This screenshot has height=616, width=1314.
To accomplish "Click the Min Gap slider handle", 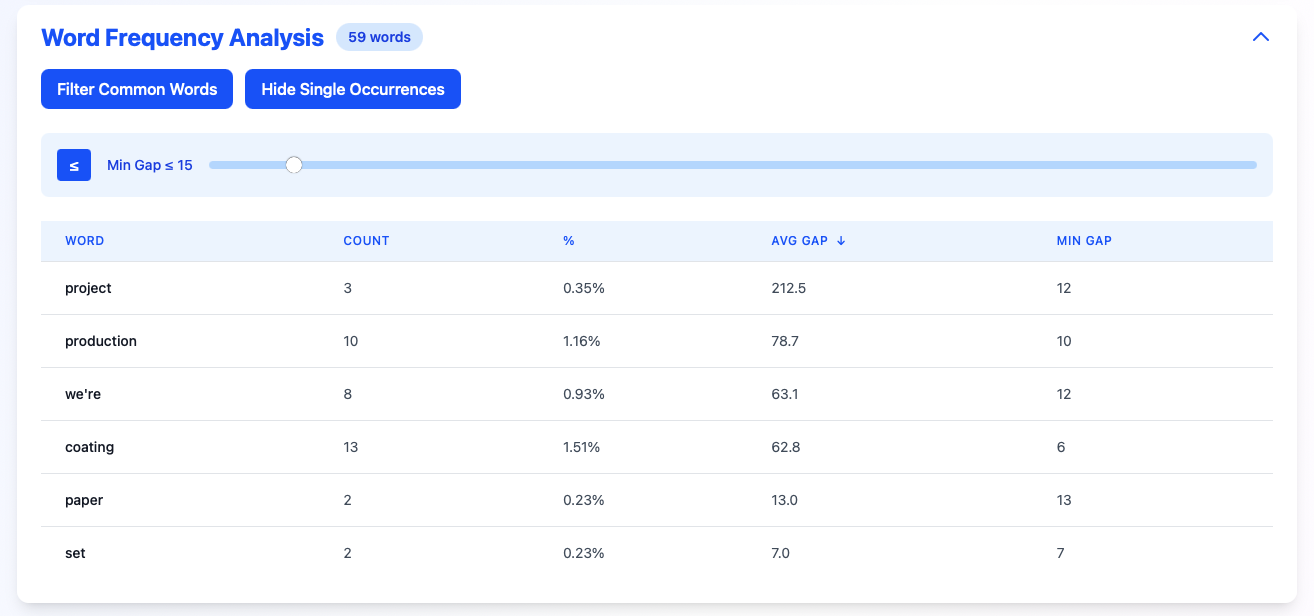I will click(x=294, y=165).
